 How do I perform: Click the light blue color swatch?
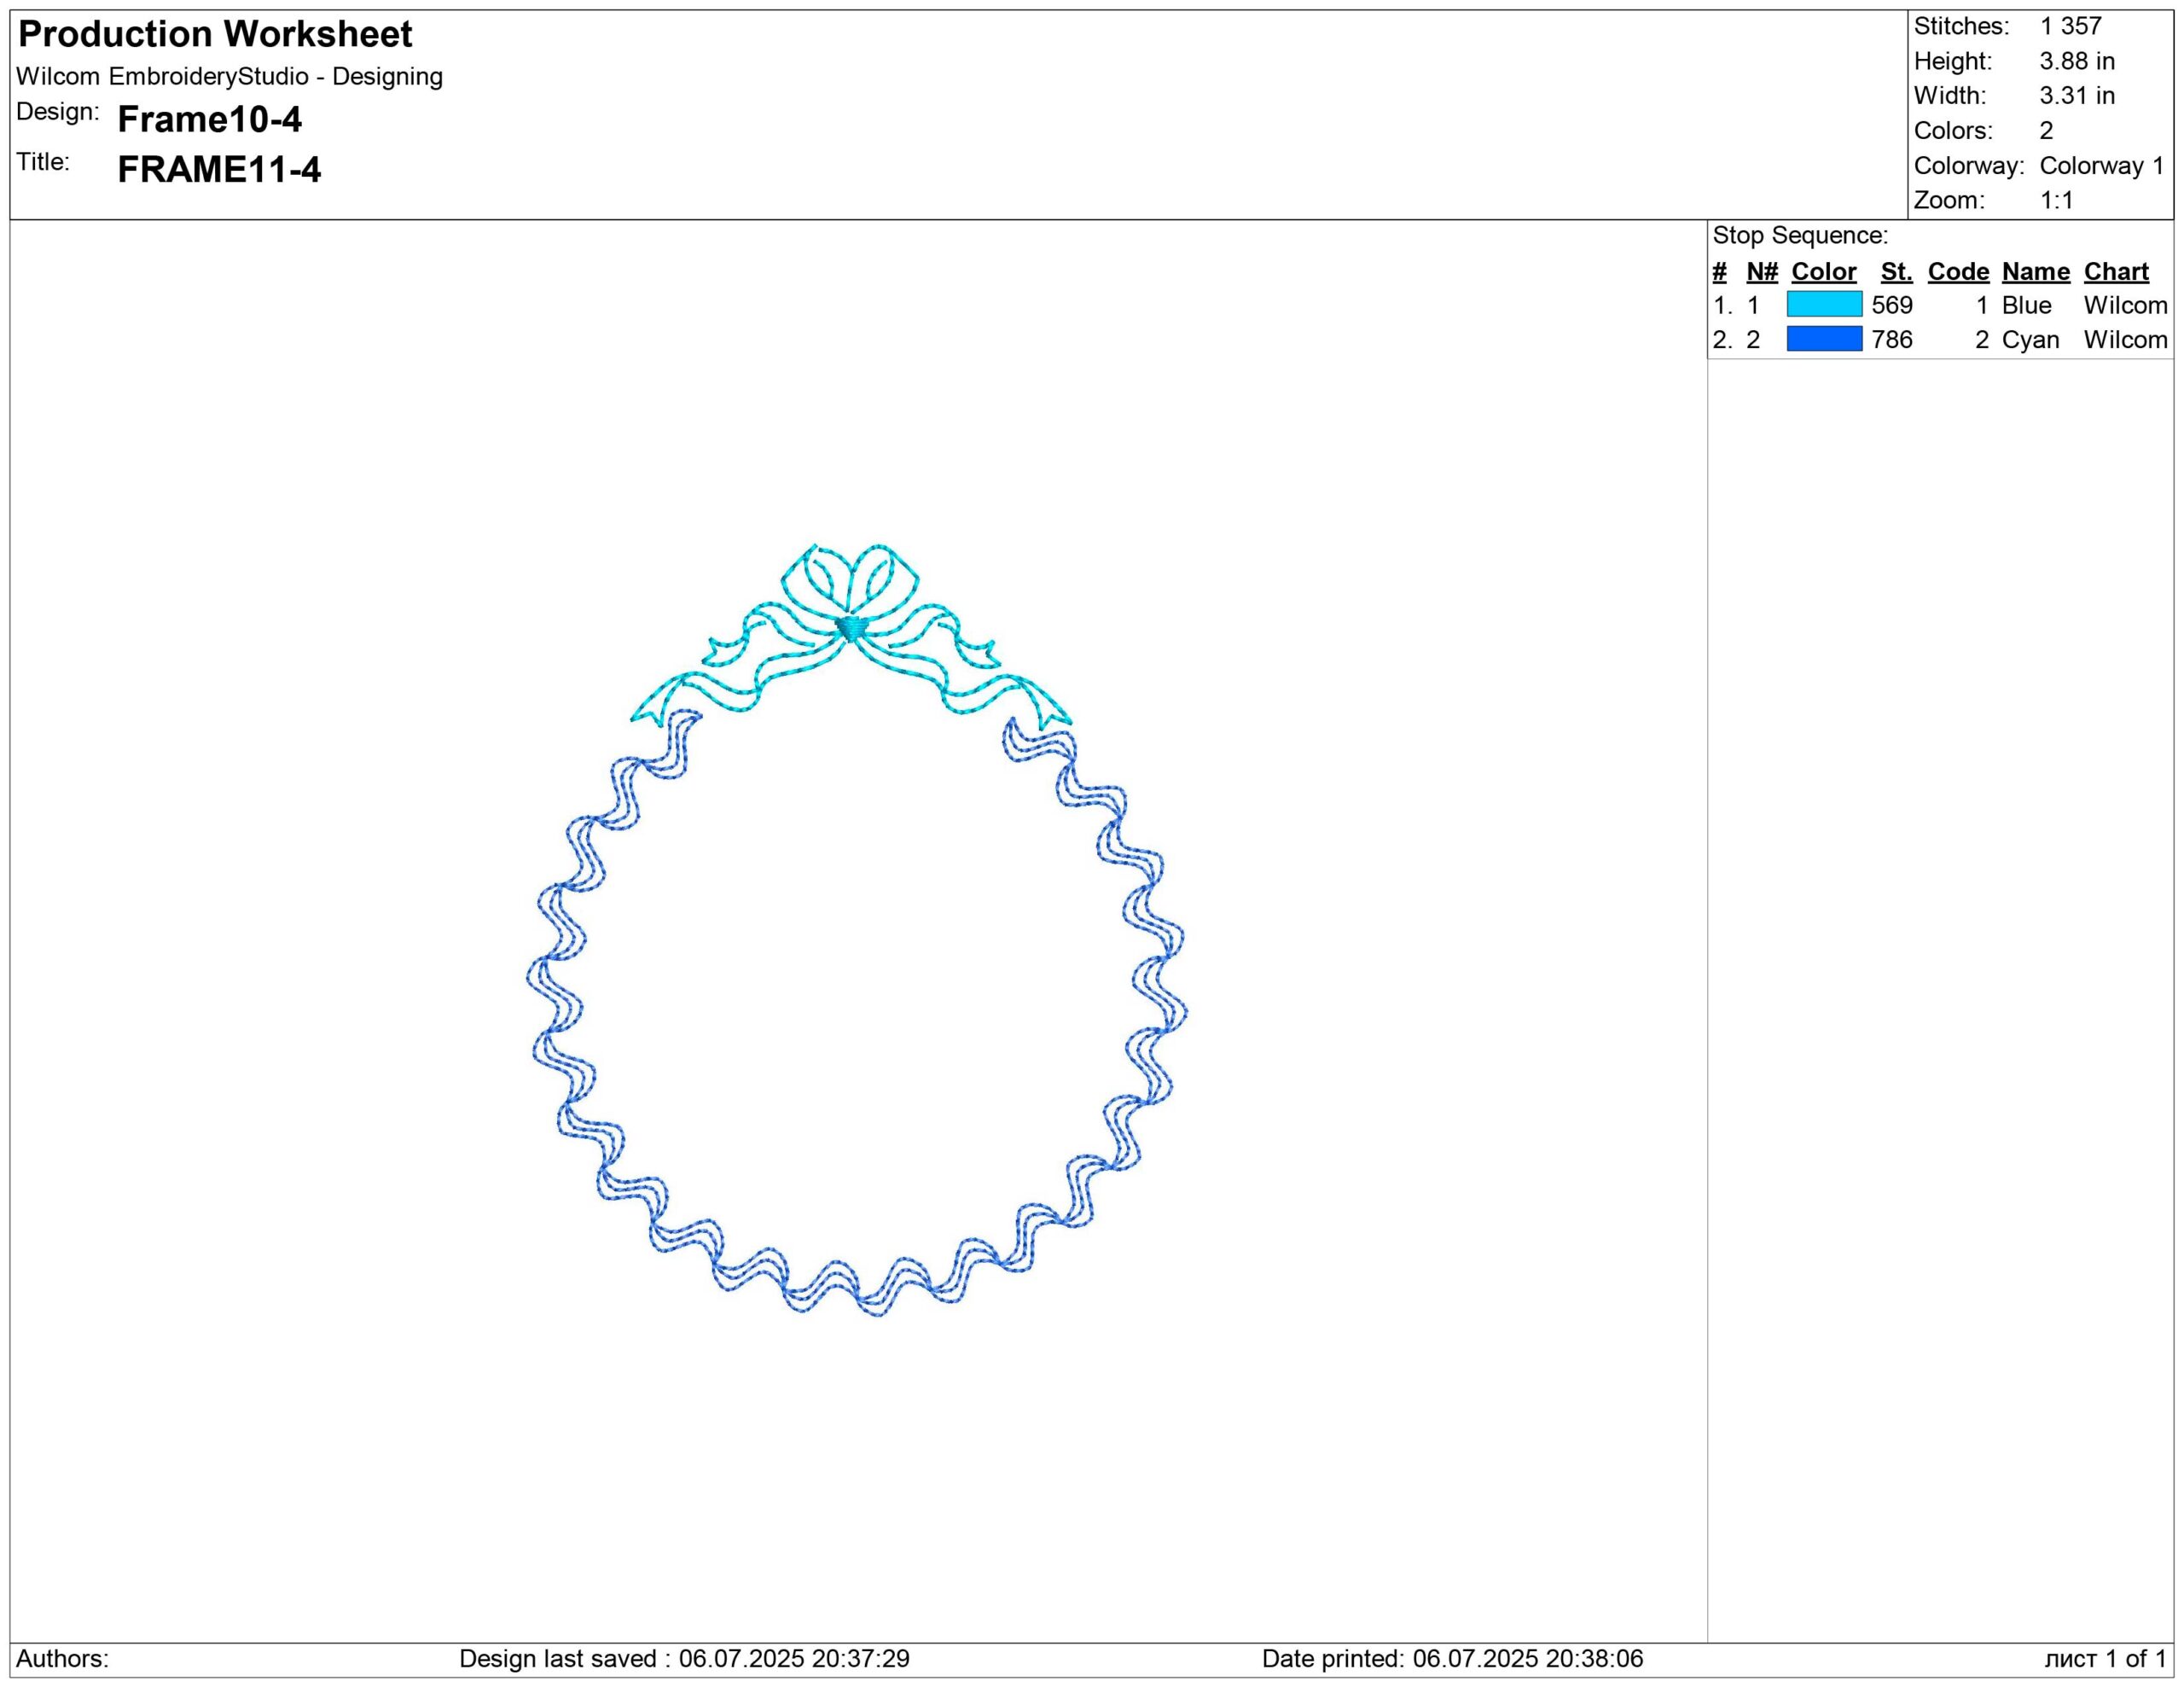(1824, 304)
